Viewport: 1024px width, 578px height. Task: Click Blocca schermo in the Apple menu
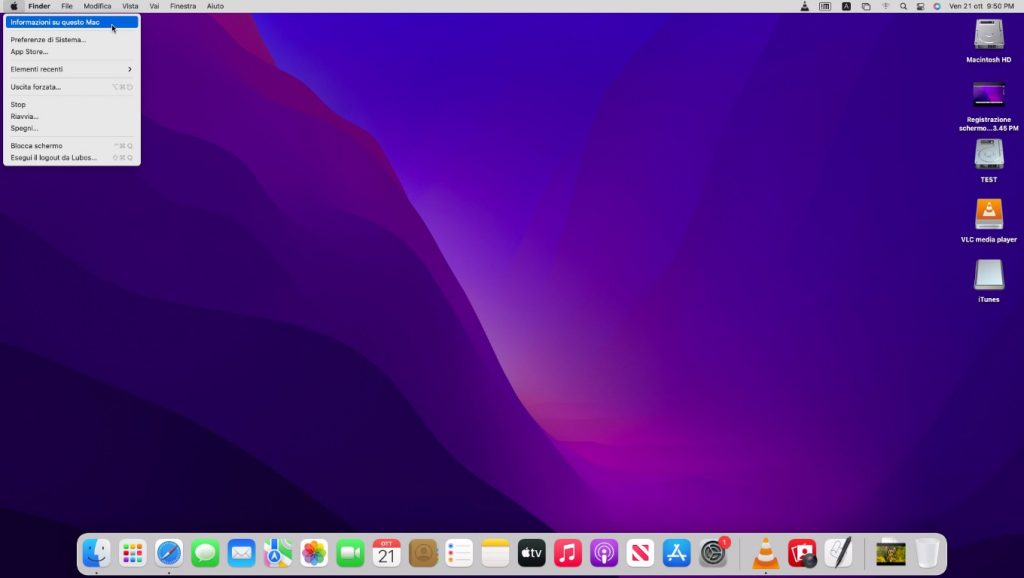[36, 146]
